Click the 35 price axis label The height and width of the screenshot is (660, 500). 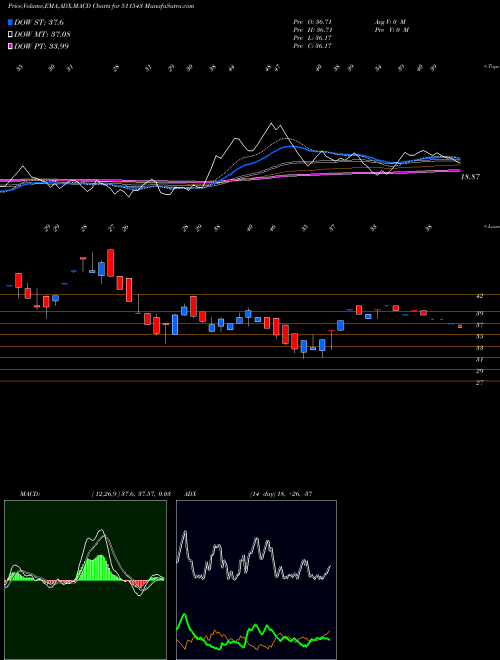click(x=479, y=337)
